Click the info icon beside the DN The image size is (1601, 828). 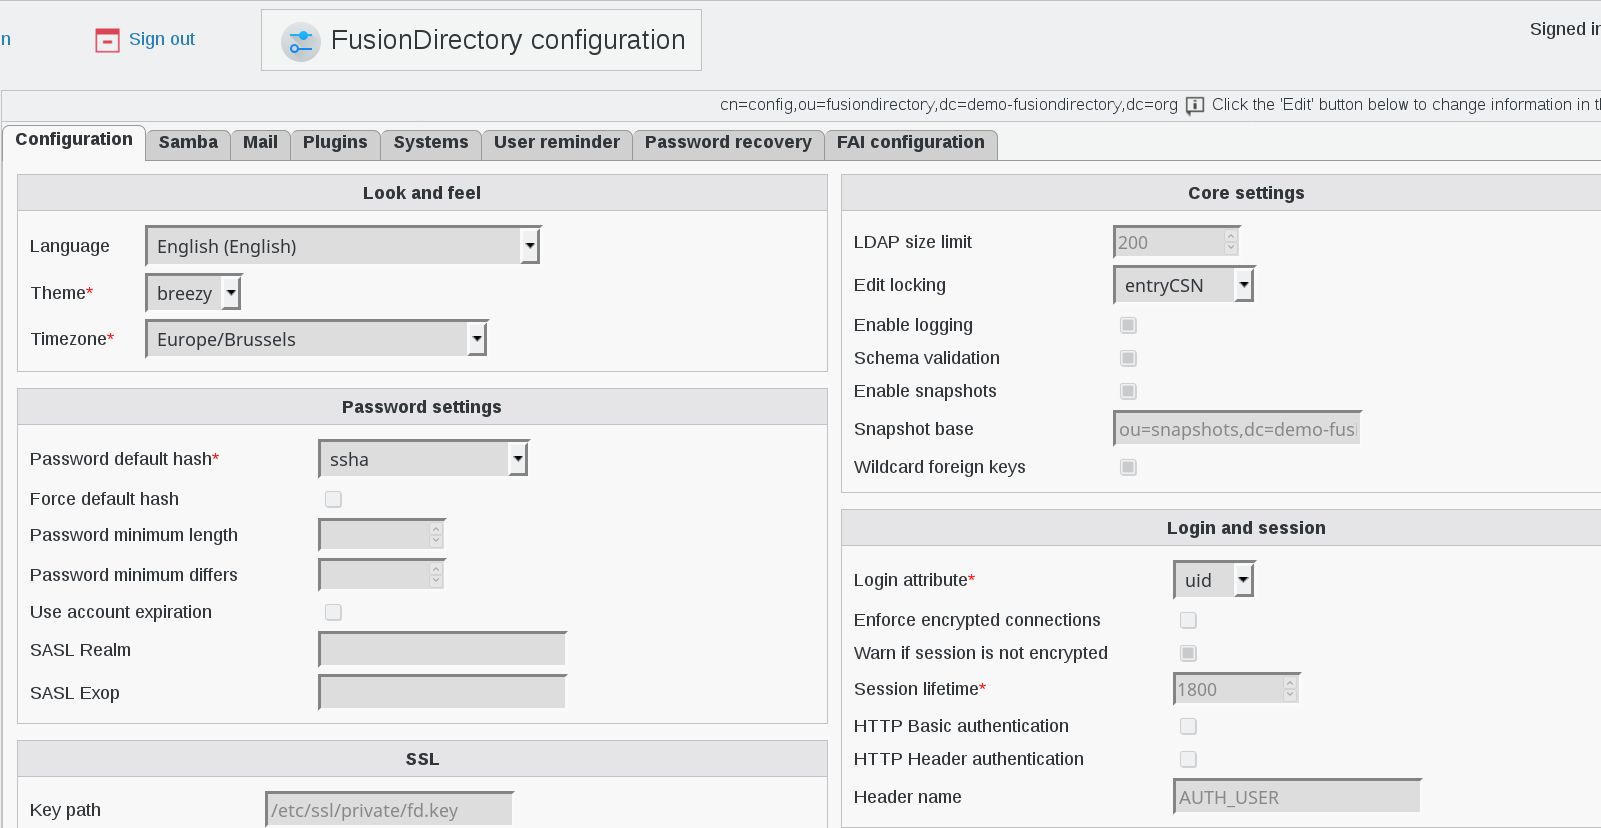pyautogui.click(x=1195, y=105)
